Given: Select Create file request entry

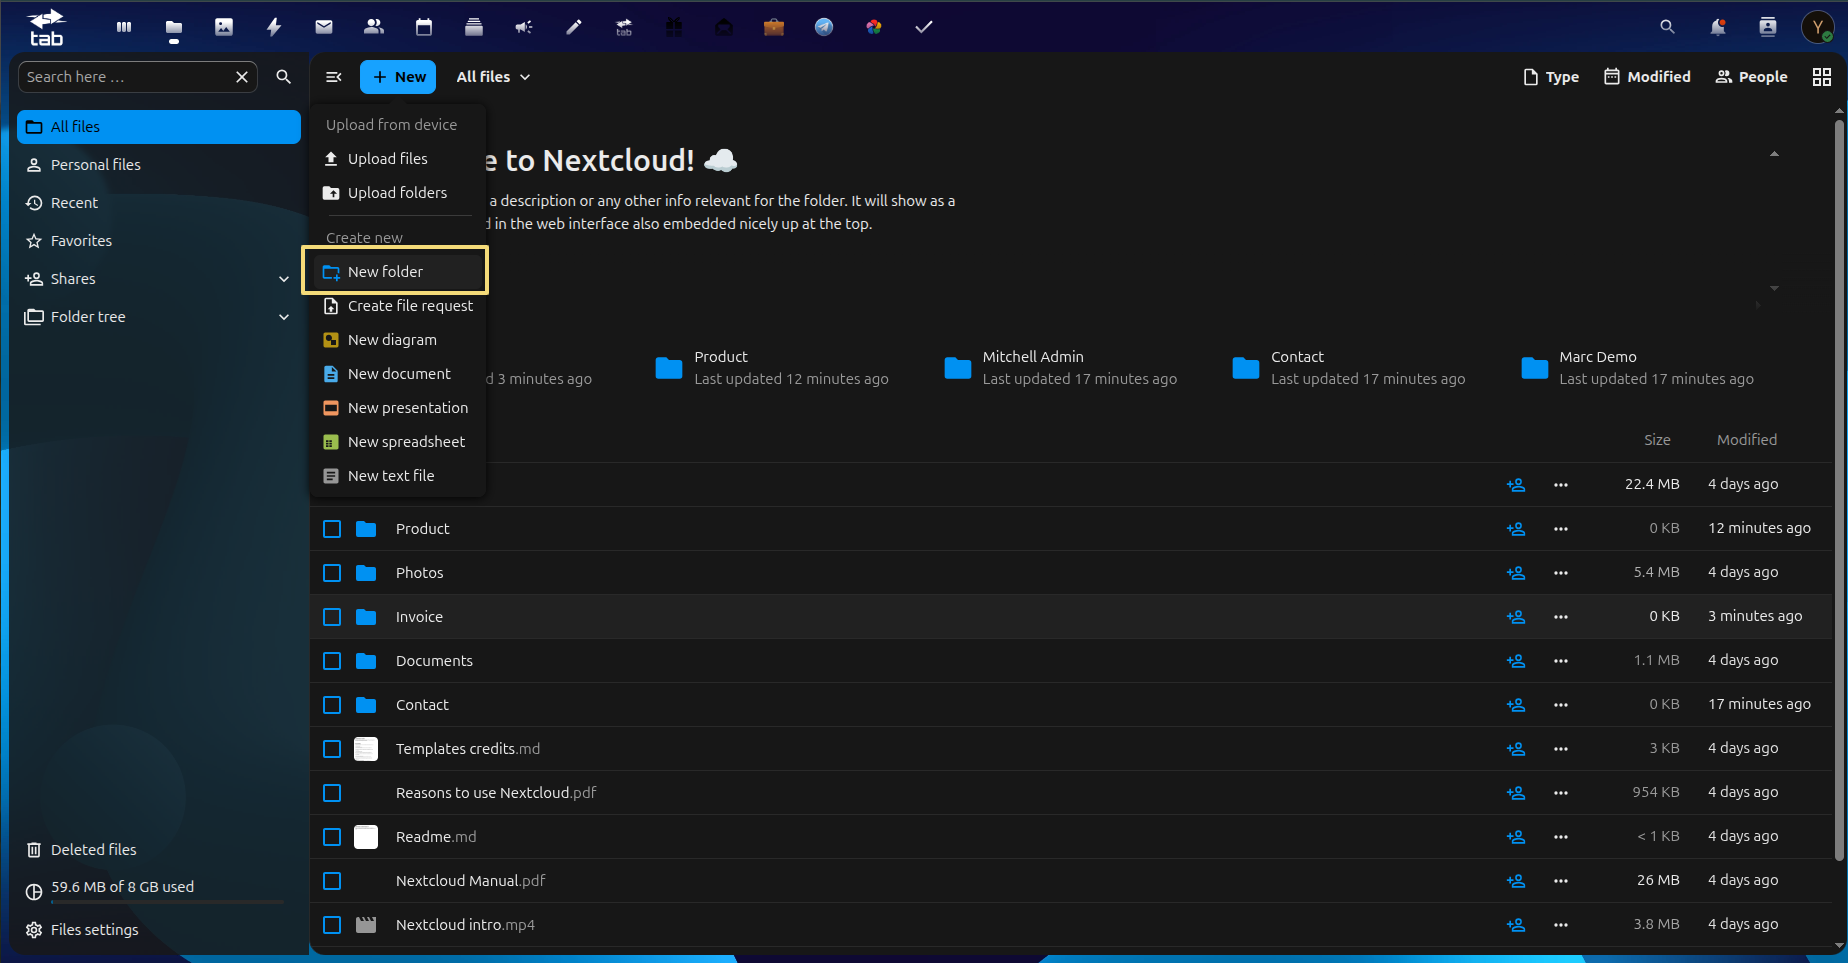Looking at the screenshot, I should pos(398,306).
